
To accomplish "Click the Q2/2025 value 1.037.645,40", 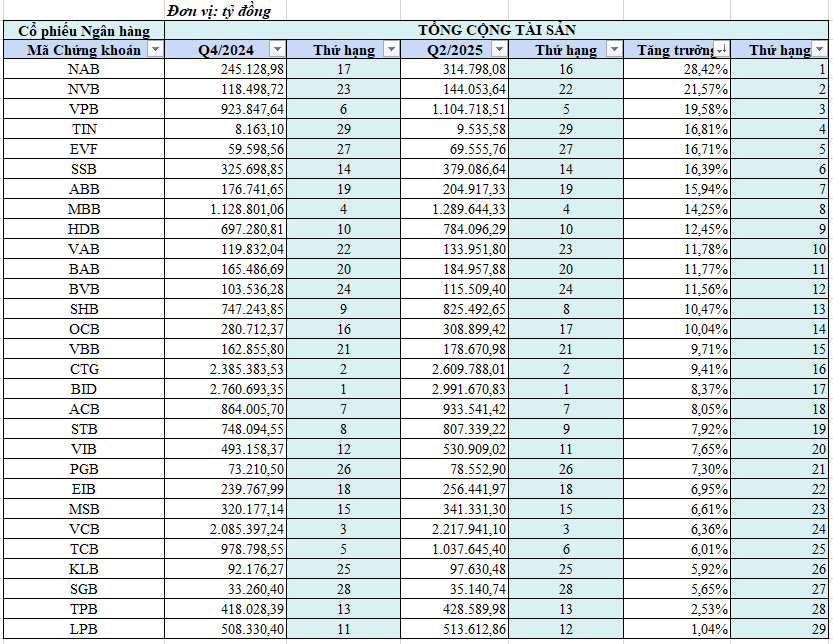I will [454, 549].
